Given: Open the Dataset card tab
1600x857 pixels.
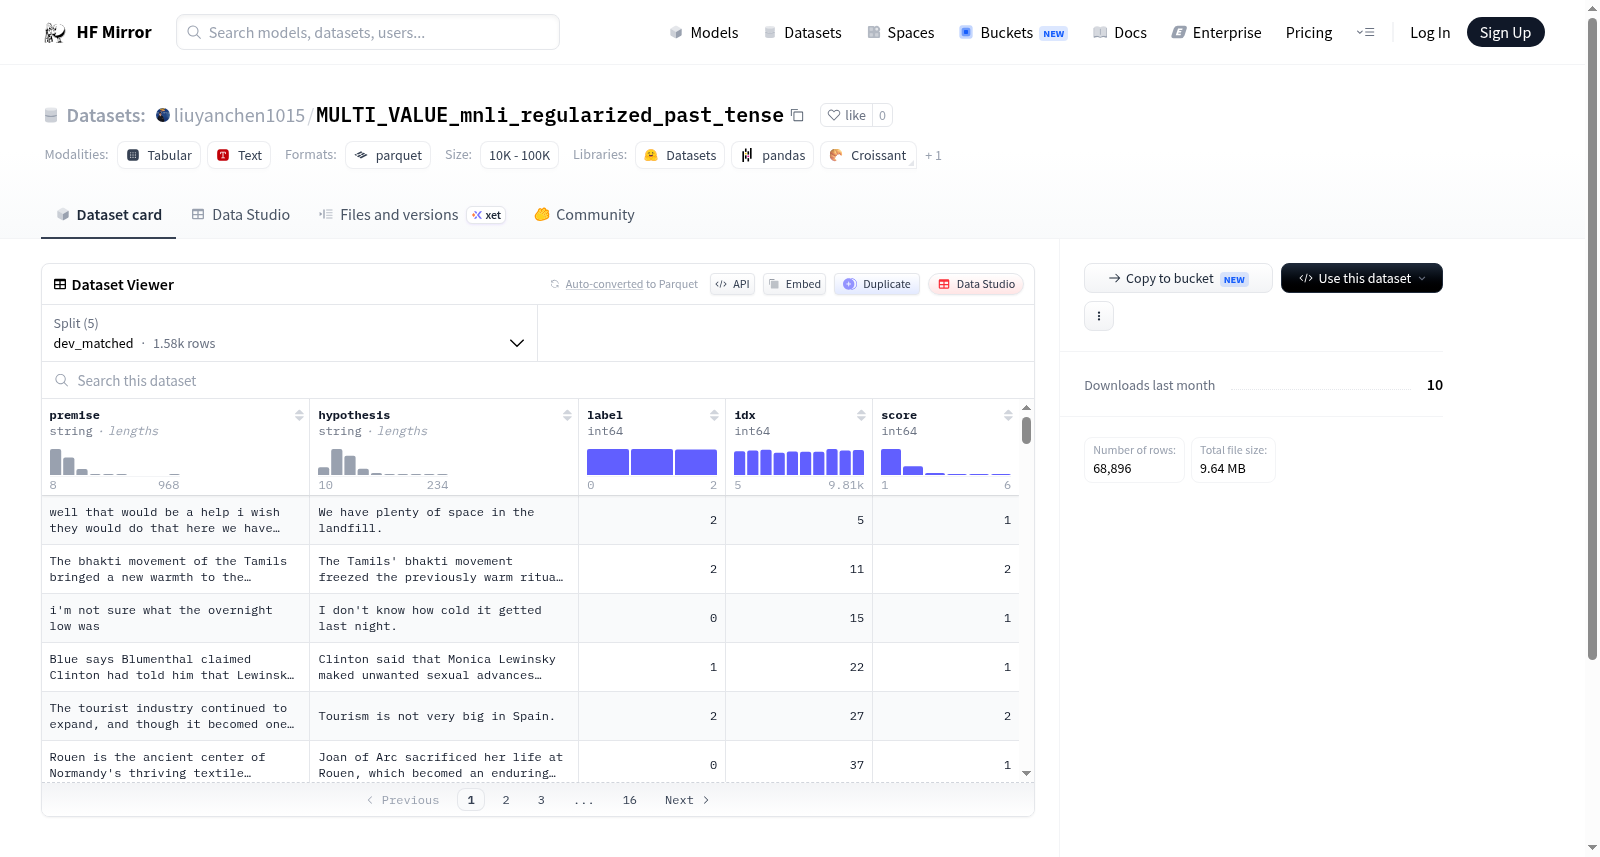Looking at the screenshot, I should click(x=108, y=215).
